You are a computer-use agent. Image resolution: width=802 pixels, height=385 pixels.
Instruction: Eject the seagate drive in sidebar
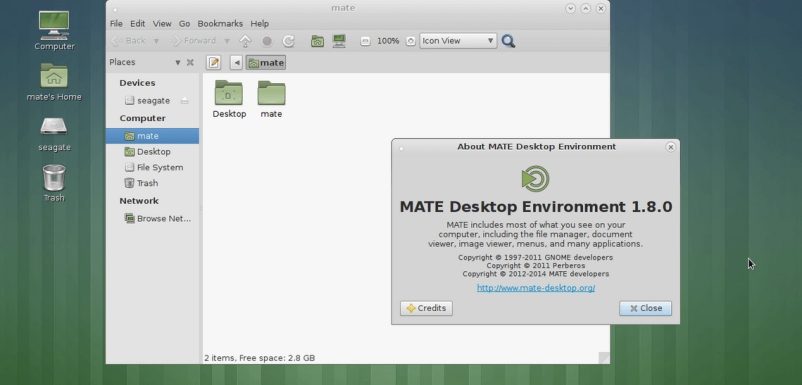pos(184,101)
